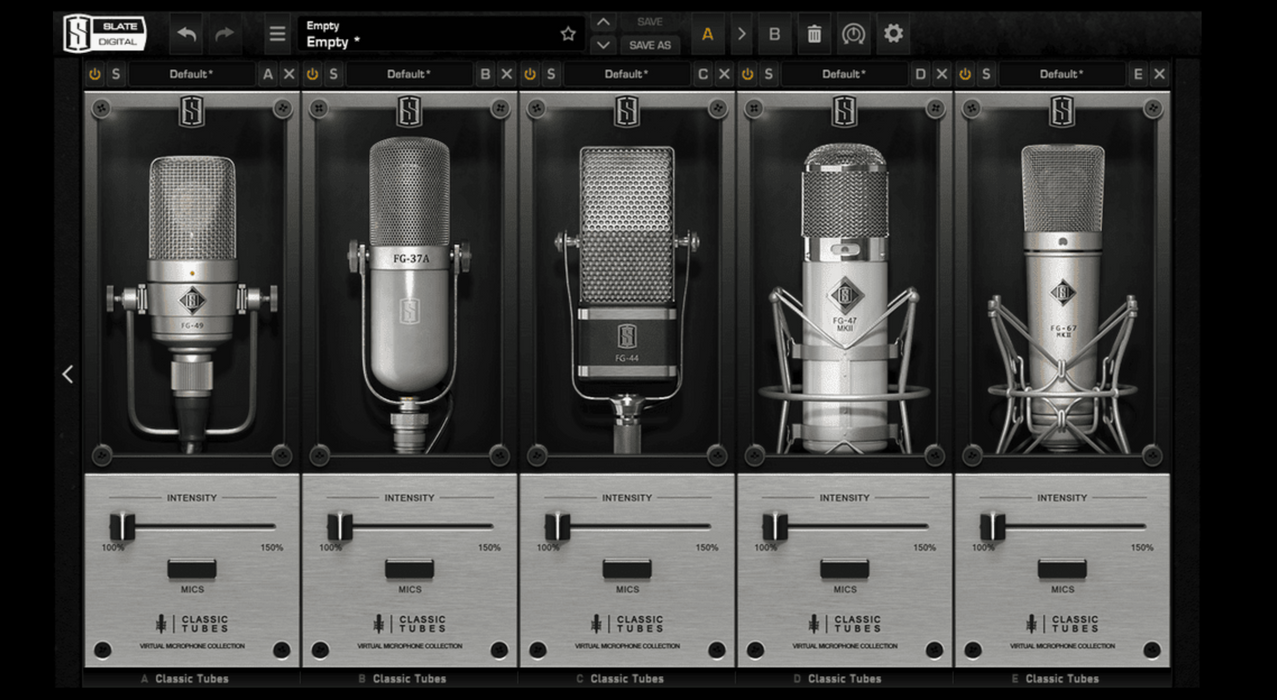Open the hamburger preset menu

[277, 34]
